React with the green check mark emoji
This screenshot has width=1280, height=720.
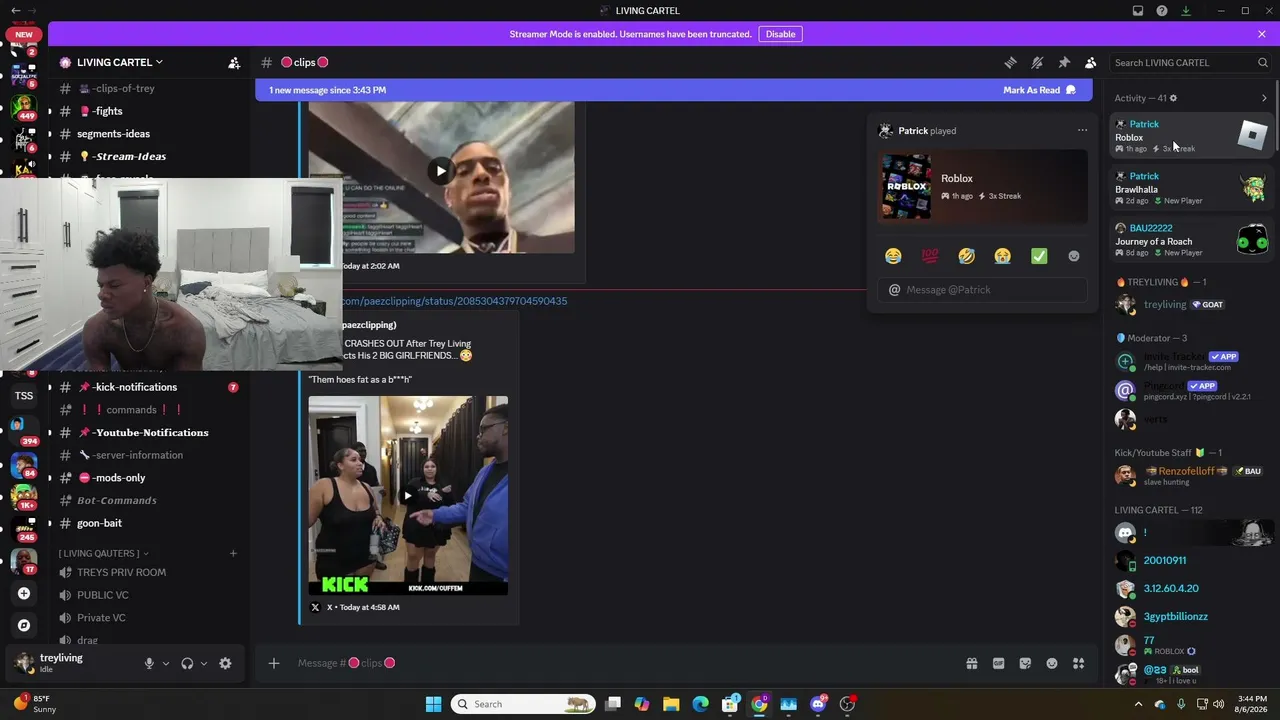coord(1039,256)
